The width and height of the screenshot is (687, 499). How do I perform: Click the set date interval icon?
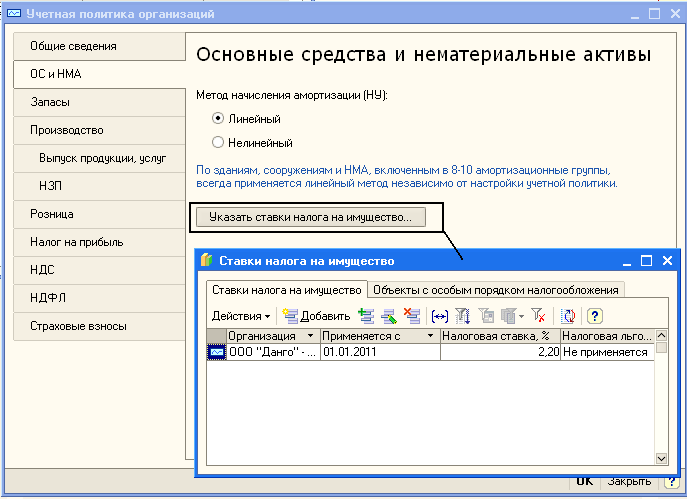point(439,316)
